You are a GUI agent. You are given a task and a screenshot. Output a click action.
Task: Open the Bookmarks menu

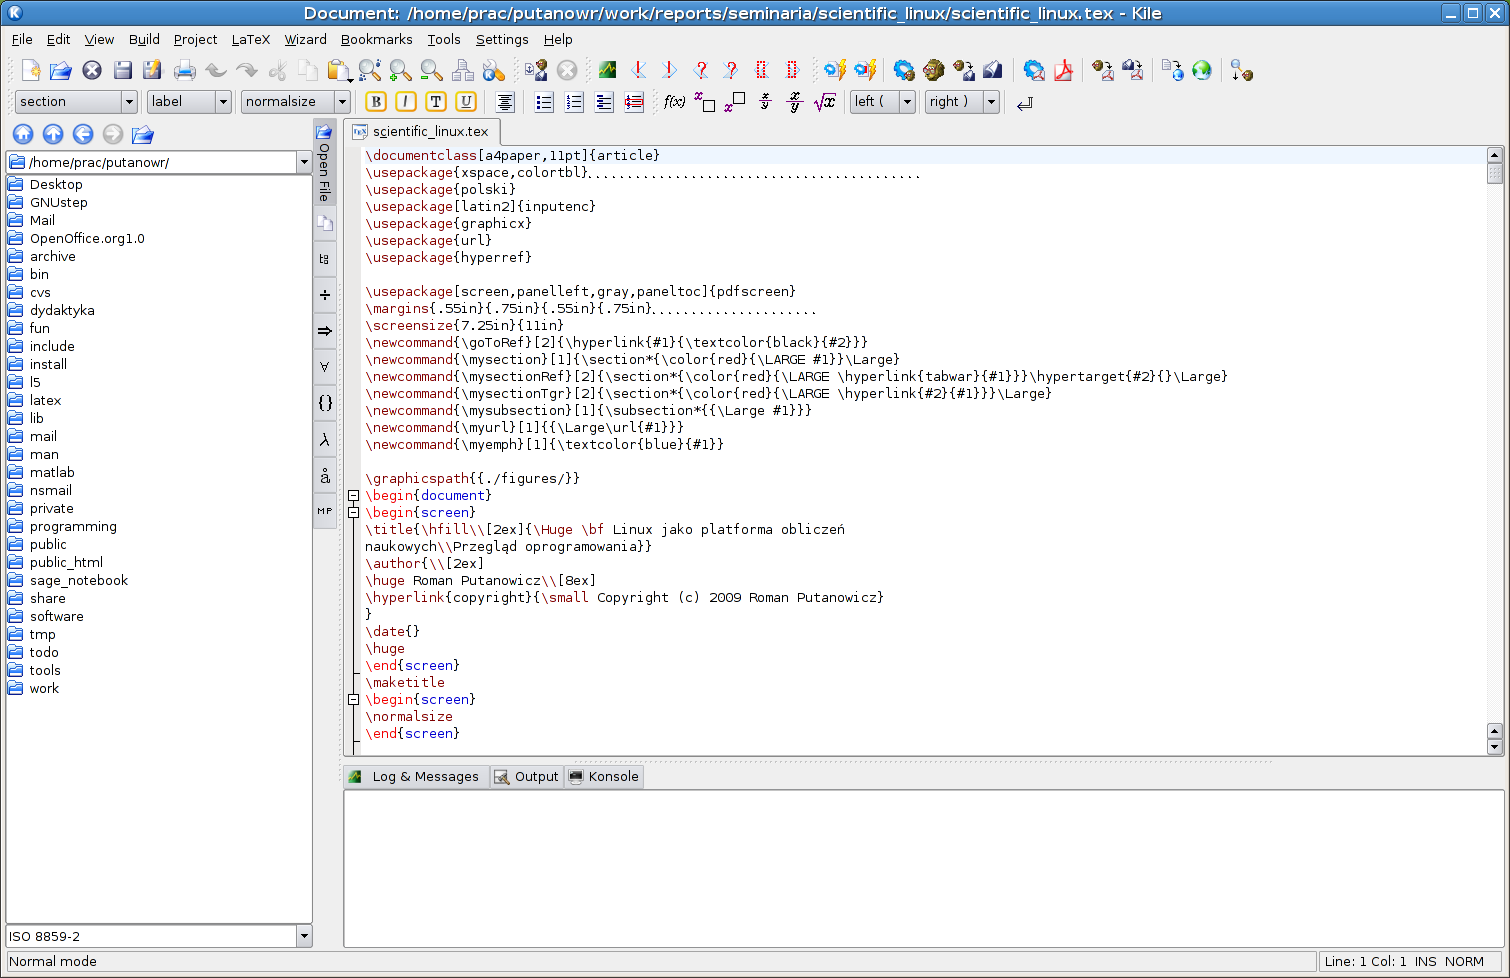coord(376,39)
